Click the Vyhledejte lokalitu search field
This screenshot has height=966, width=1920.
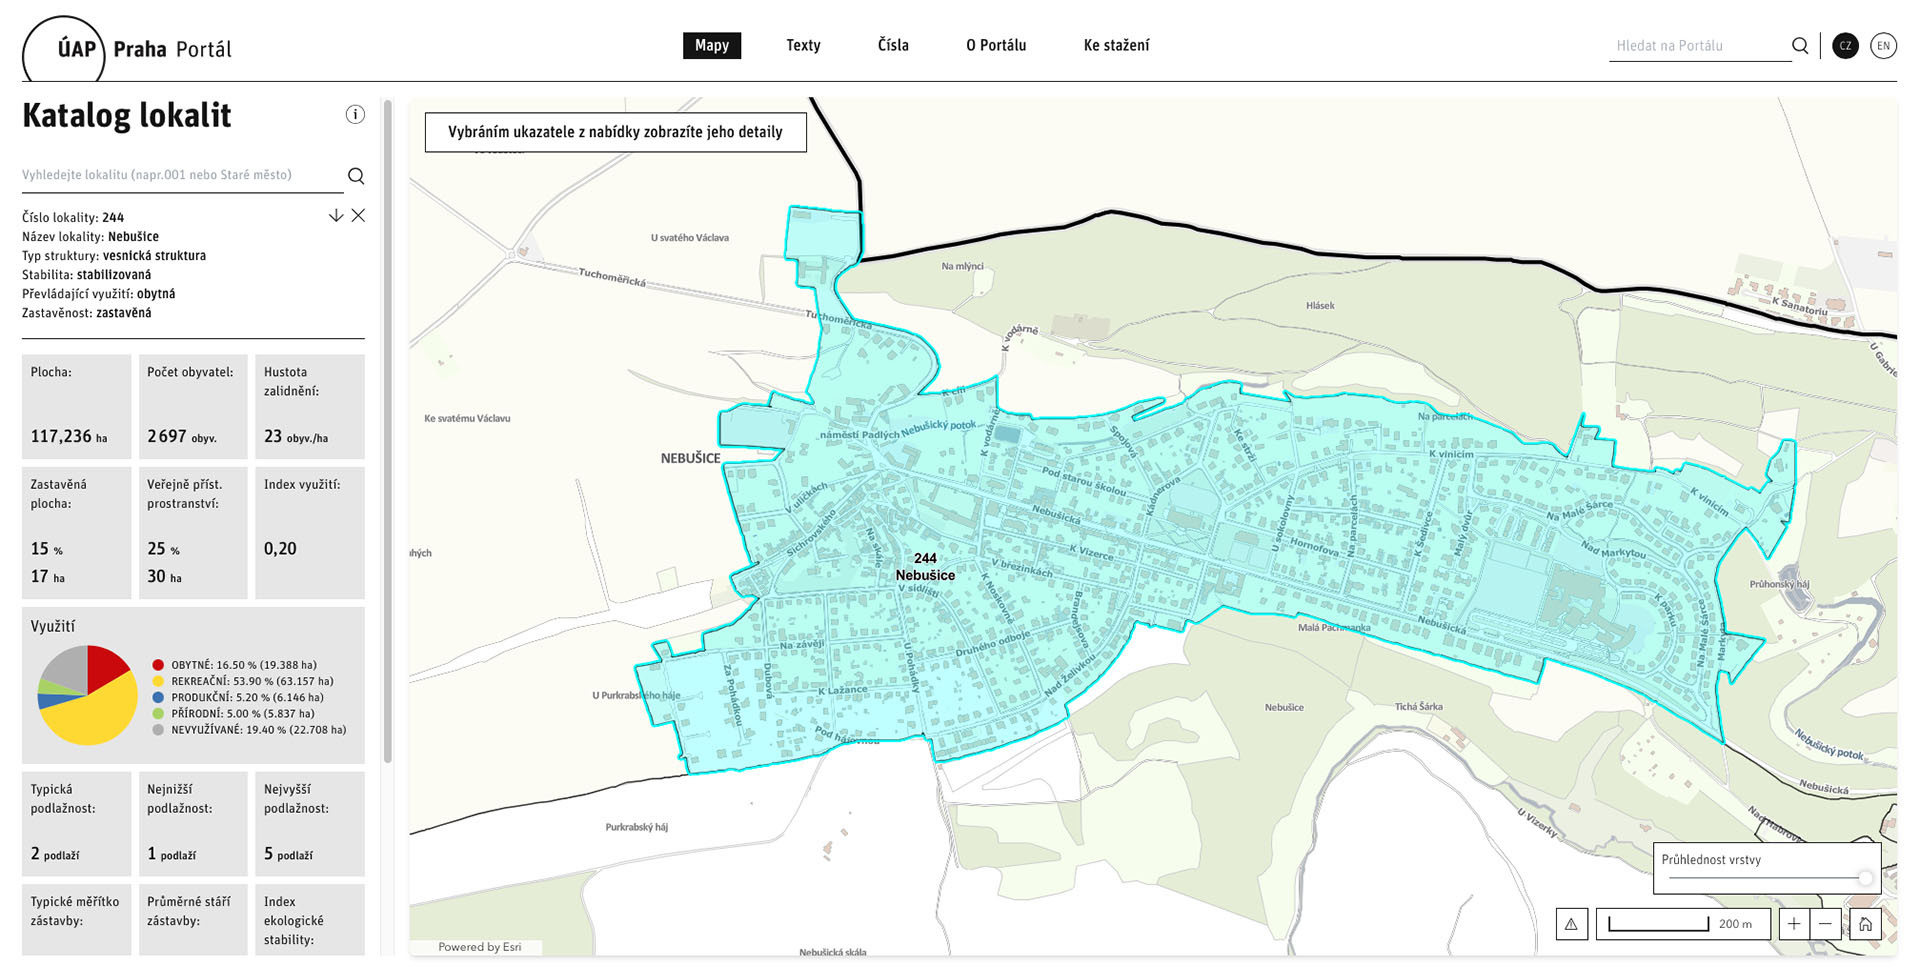pos(180,175)
